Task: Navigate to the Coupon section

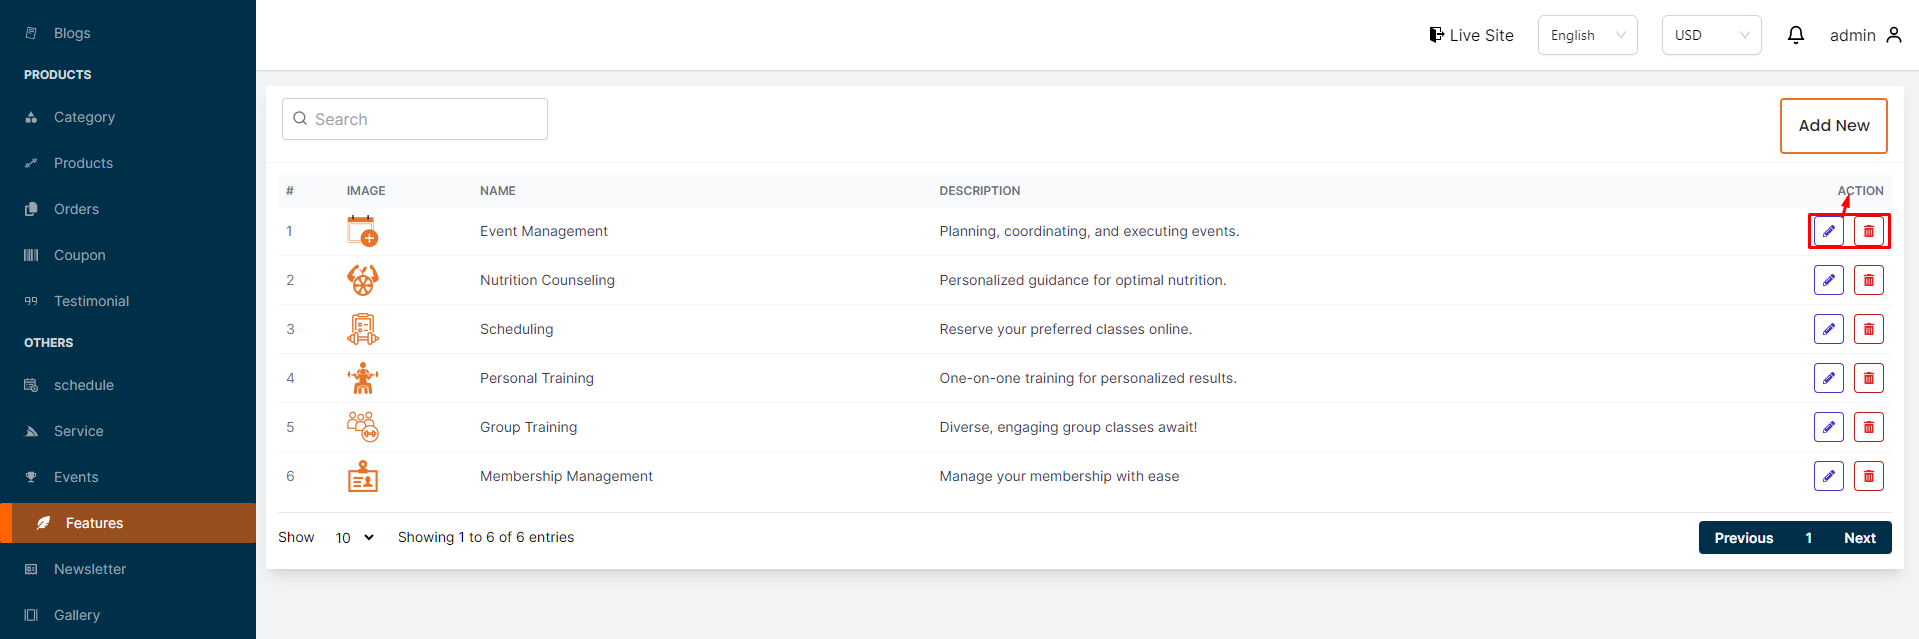Action: 79,255
